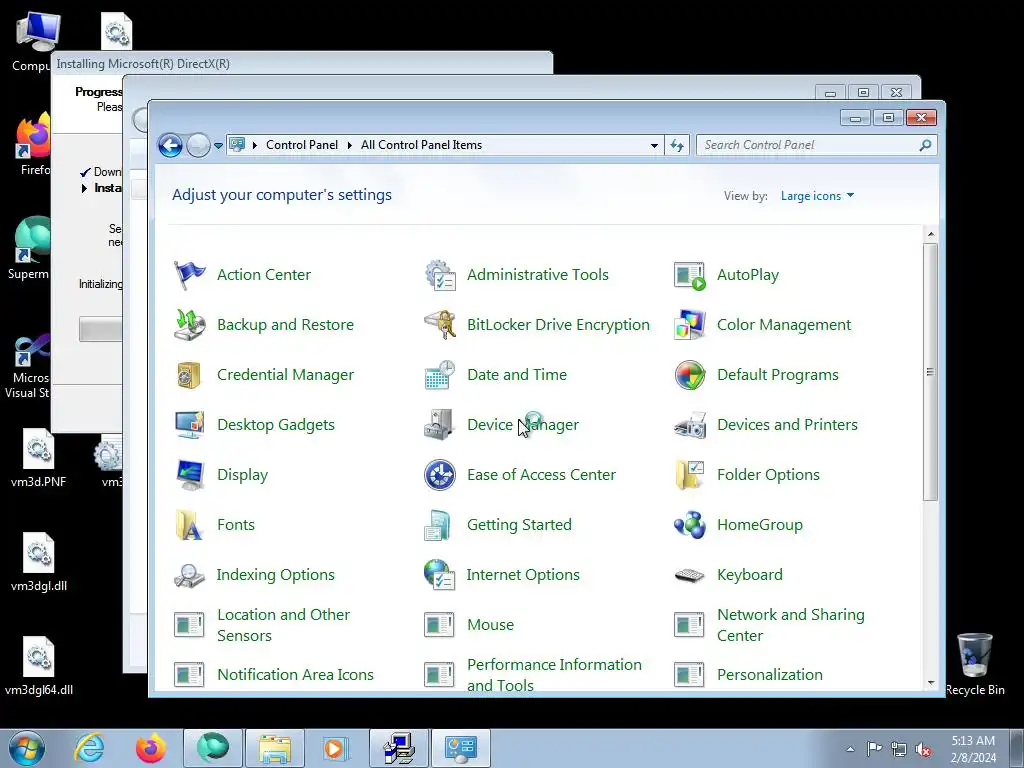Show hidden system tray icons arrow
The image size is (1024, 768).
tap(850, 749)
